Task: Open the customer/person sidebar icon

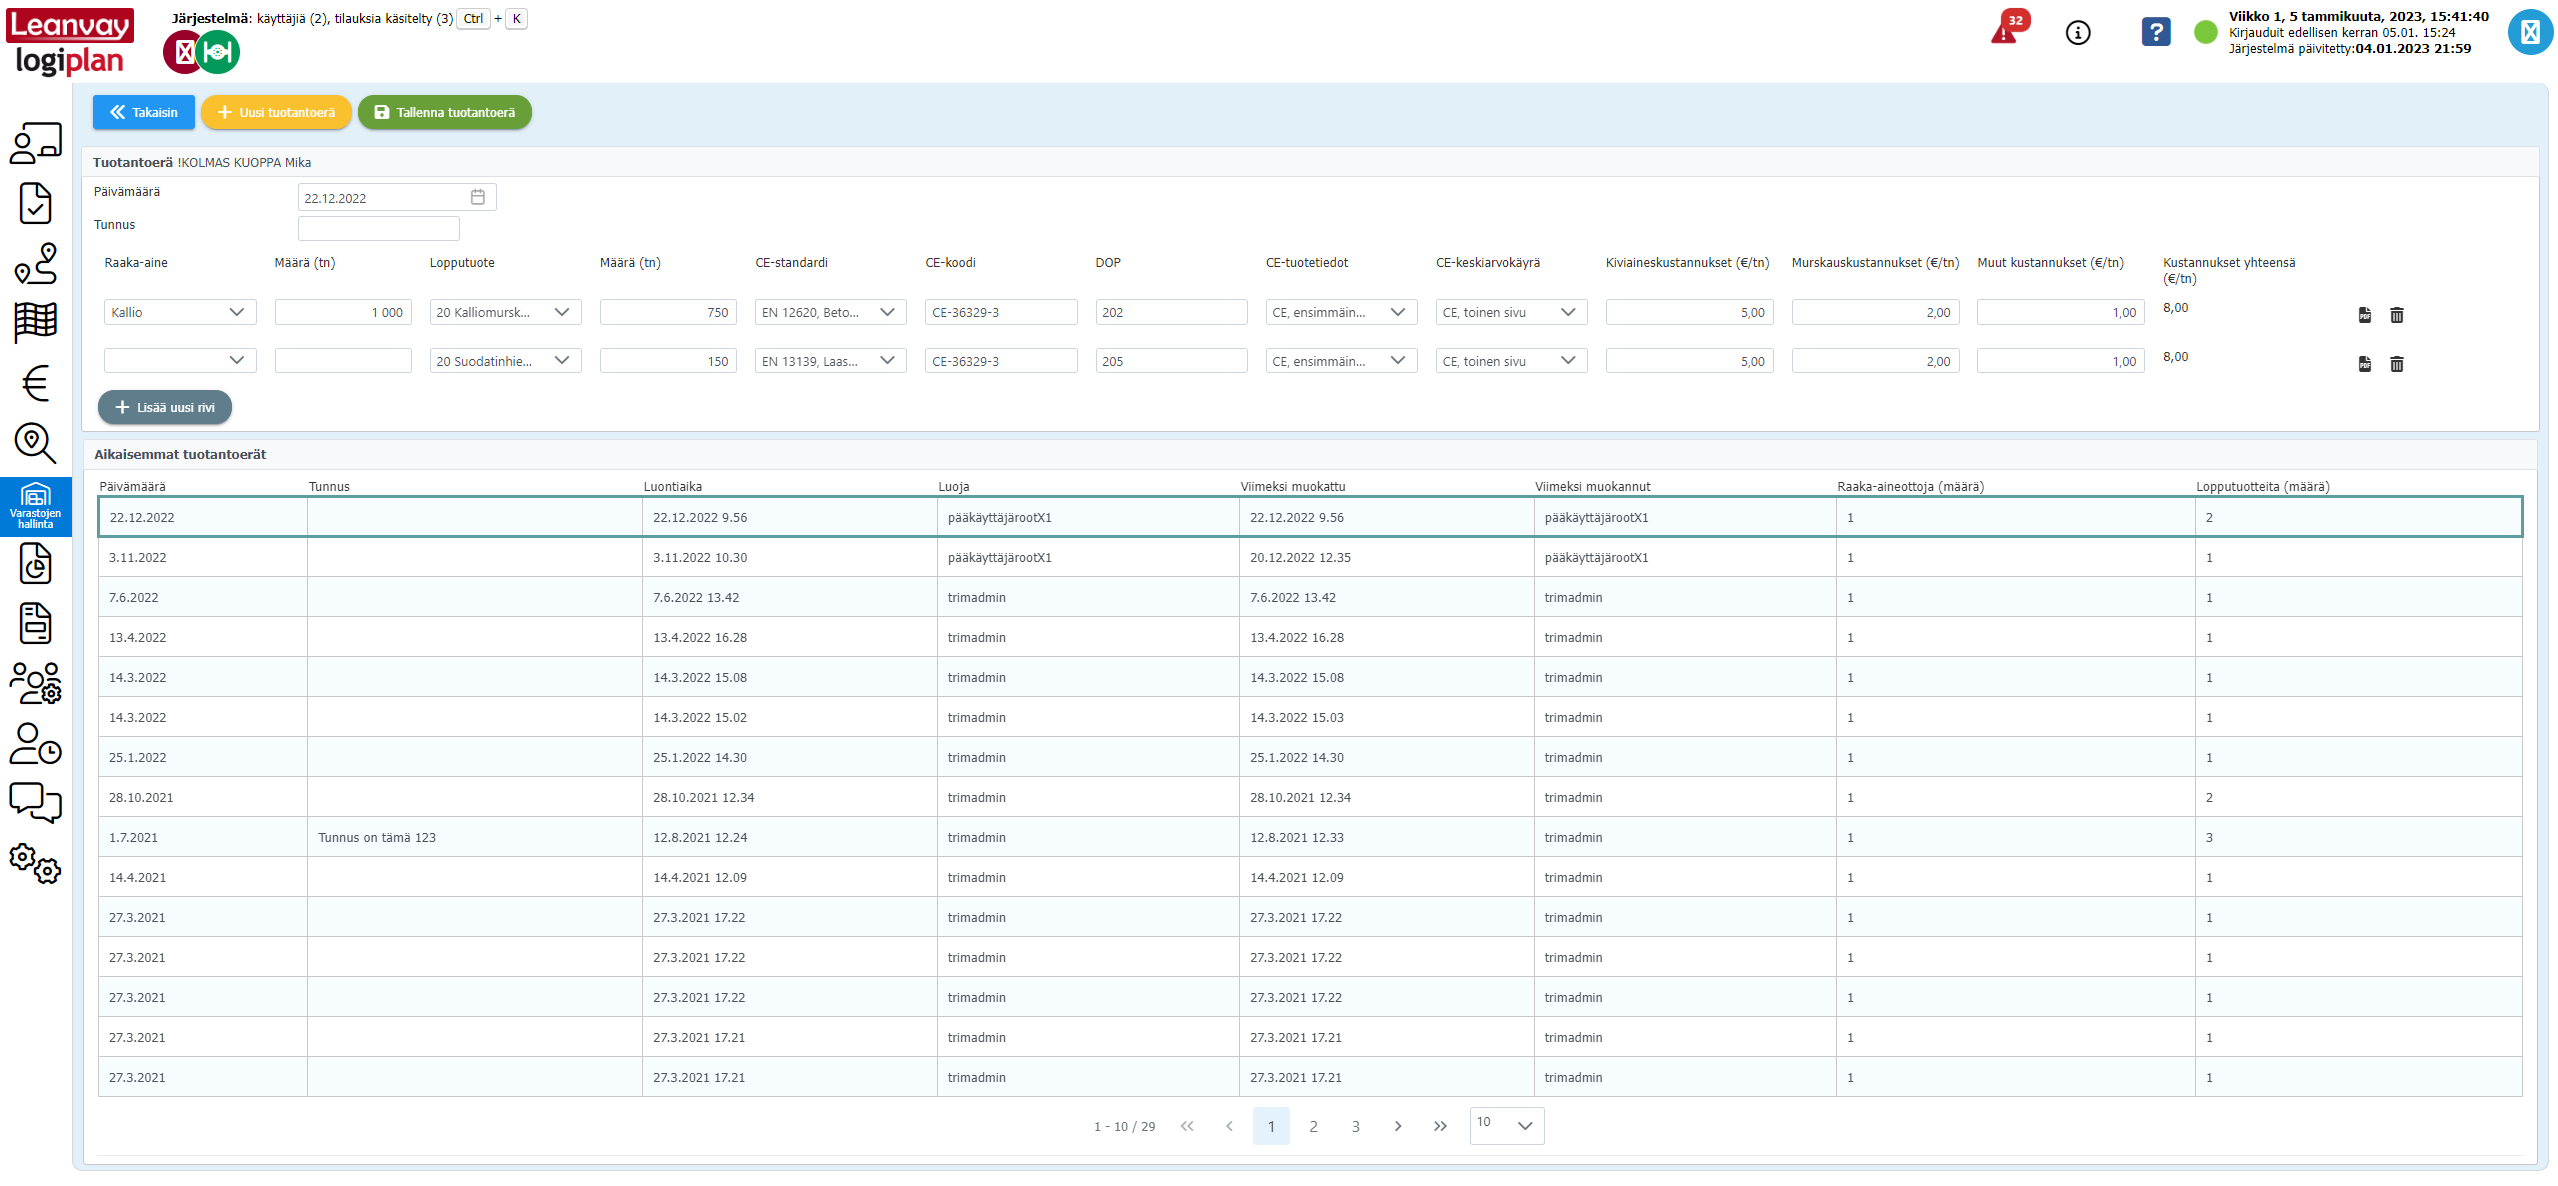Action: (35, 144)
